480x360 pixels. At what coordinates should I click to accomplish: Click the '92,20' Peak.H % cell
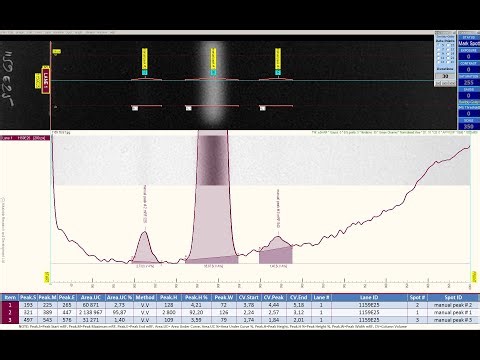[196, 312]
